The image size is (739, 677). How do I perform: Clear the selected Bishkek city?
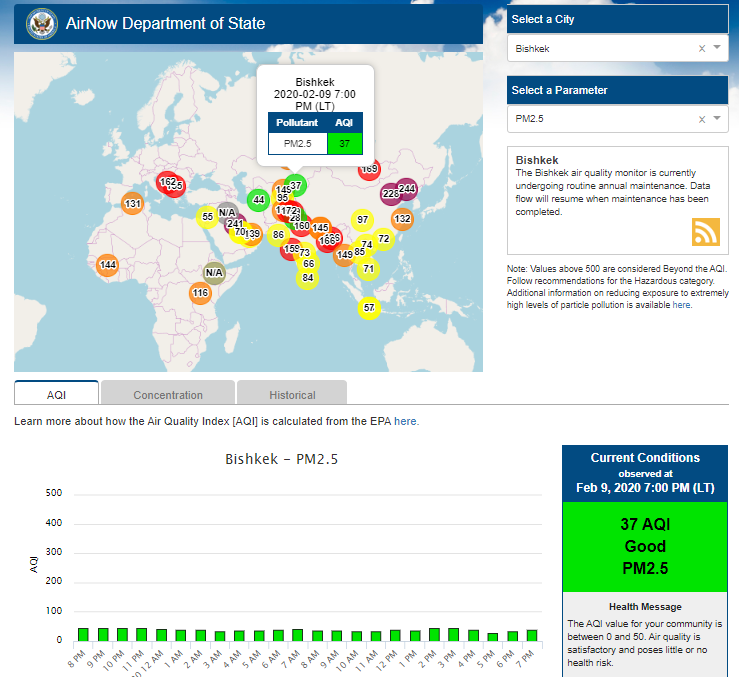tap(701, 48)
